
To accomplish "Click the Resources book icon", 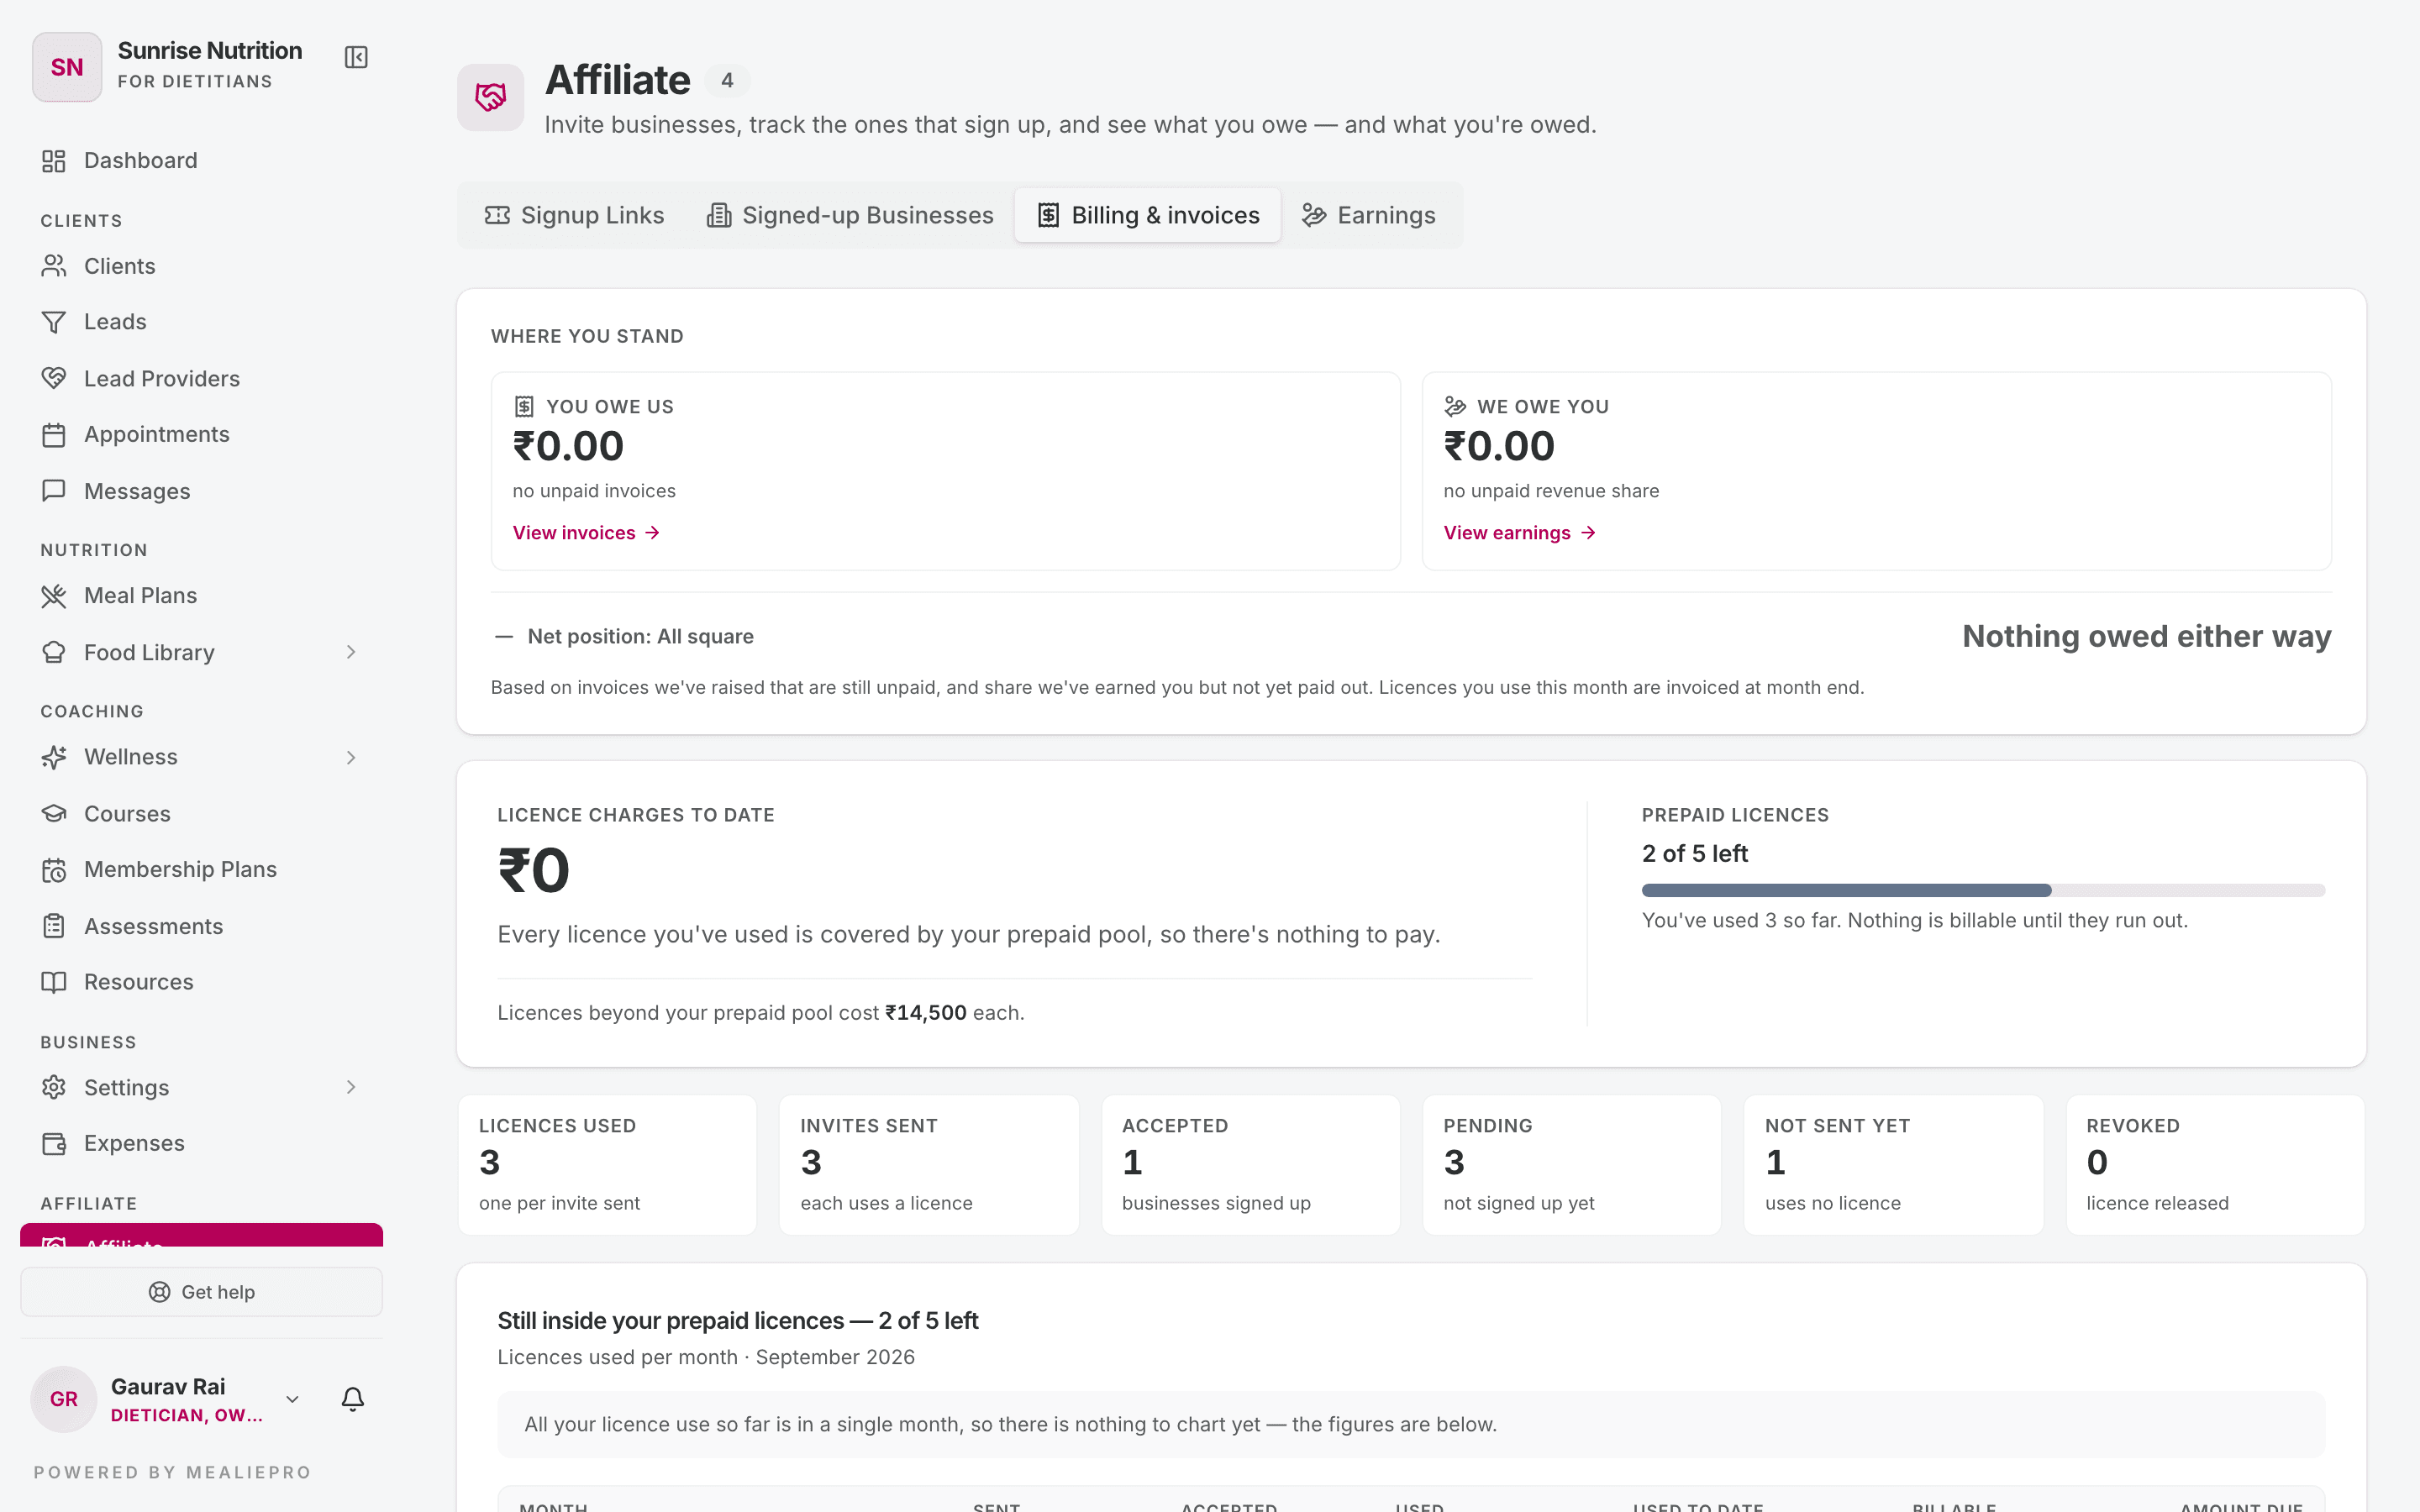I will pos(54,982).
